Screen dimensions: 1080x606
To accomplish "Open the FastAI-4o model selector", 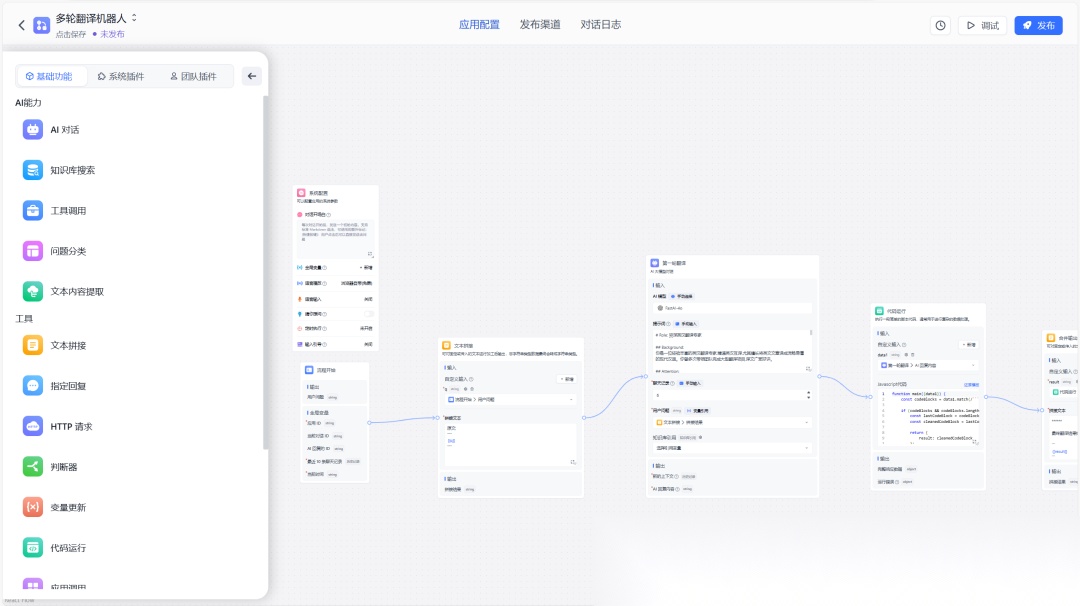I will pos(732,308).
